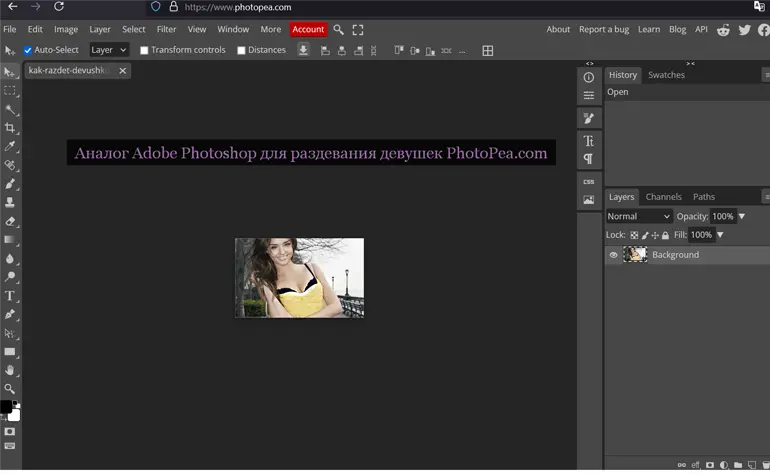Switch to the Paths tab
770x475 pixels.
[704, 196]
